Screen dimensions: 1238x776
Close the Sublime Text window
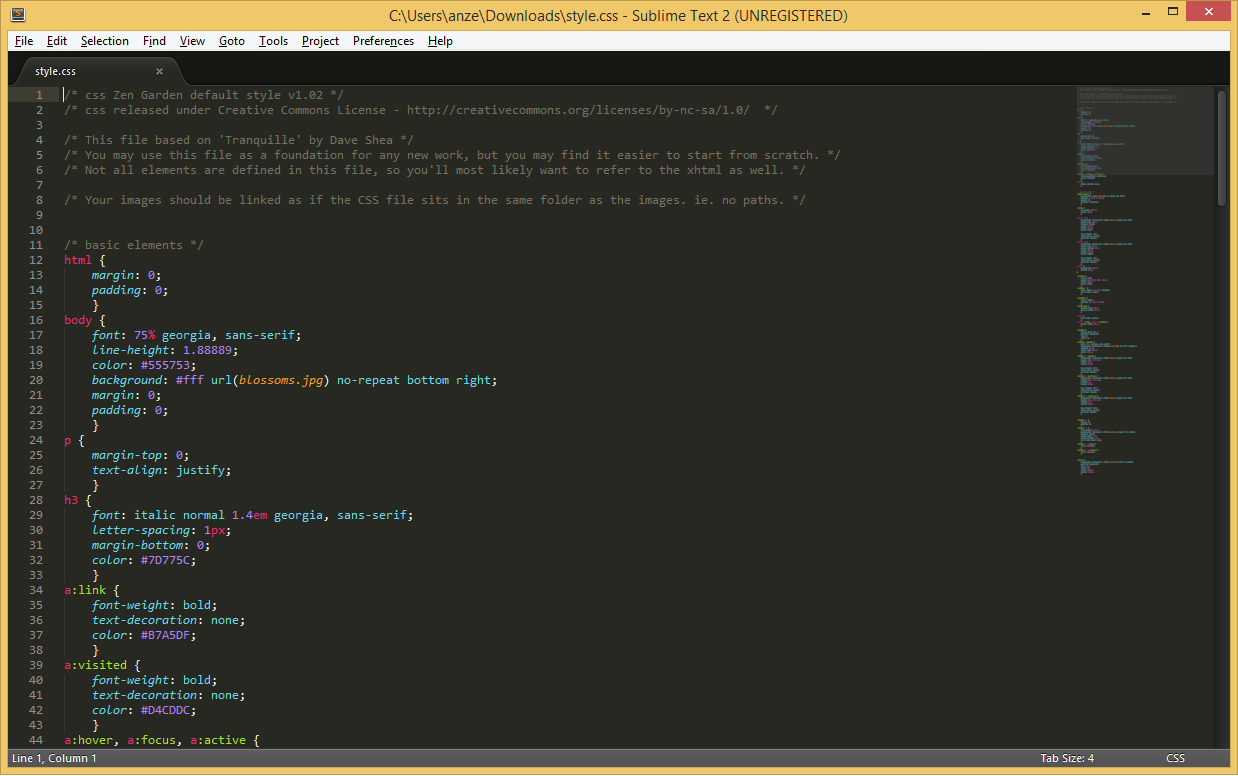(x=1207, y=13)
